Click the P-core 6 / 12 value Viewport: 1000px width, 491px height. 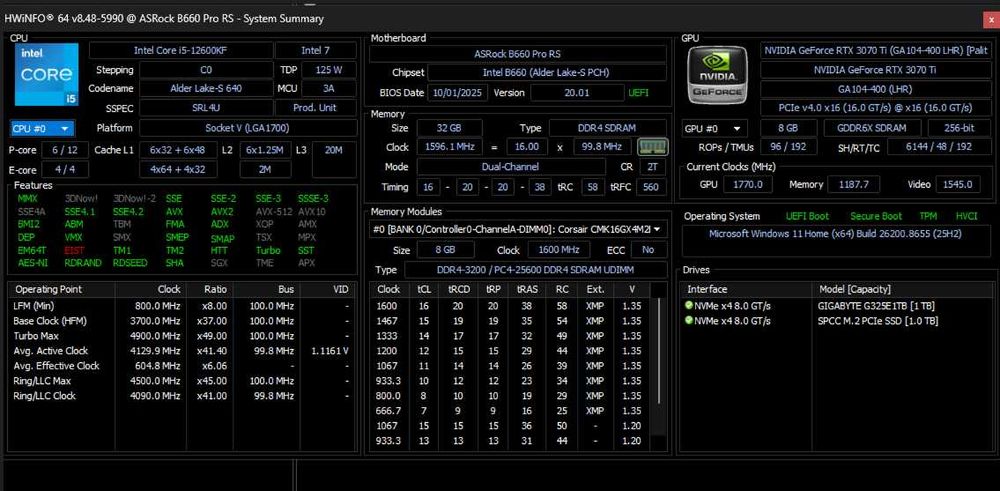click(x=65, y=150)
